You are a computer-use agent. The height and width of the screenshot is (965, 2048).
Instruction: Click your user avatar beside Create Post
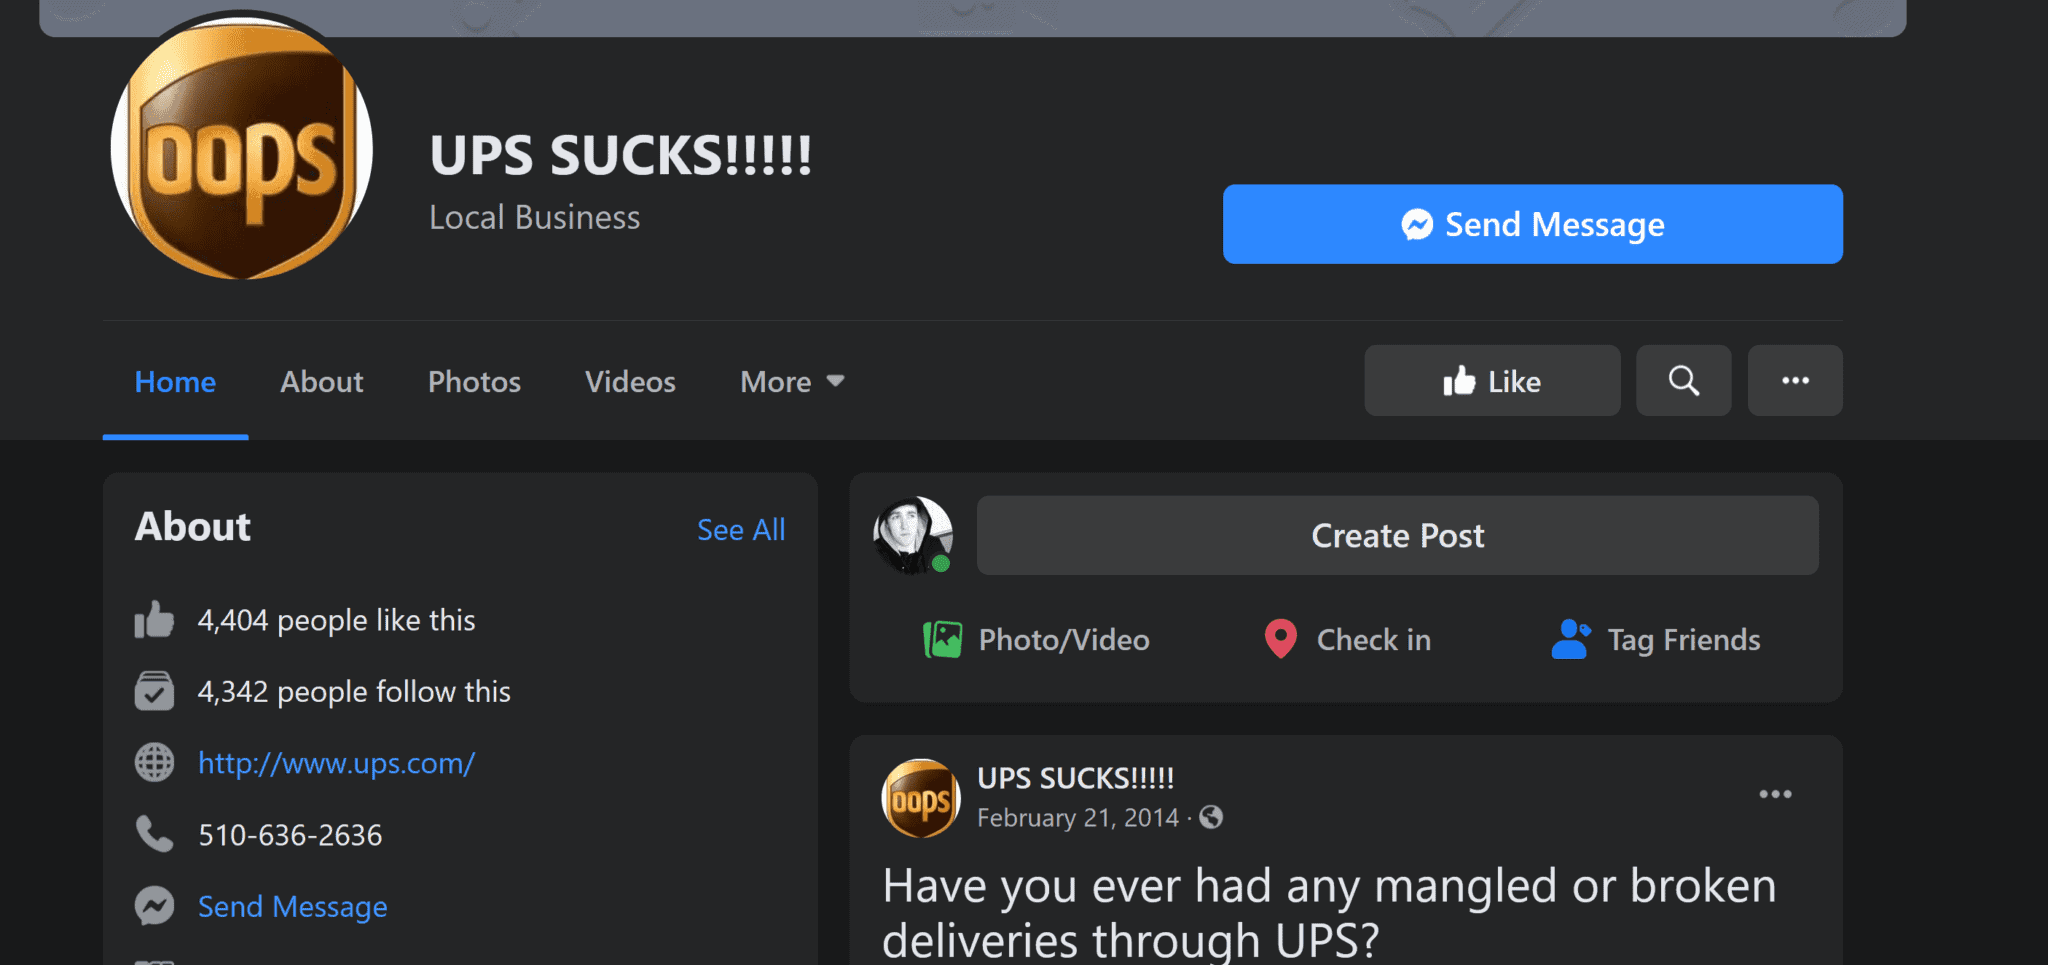point(913,535)
